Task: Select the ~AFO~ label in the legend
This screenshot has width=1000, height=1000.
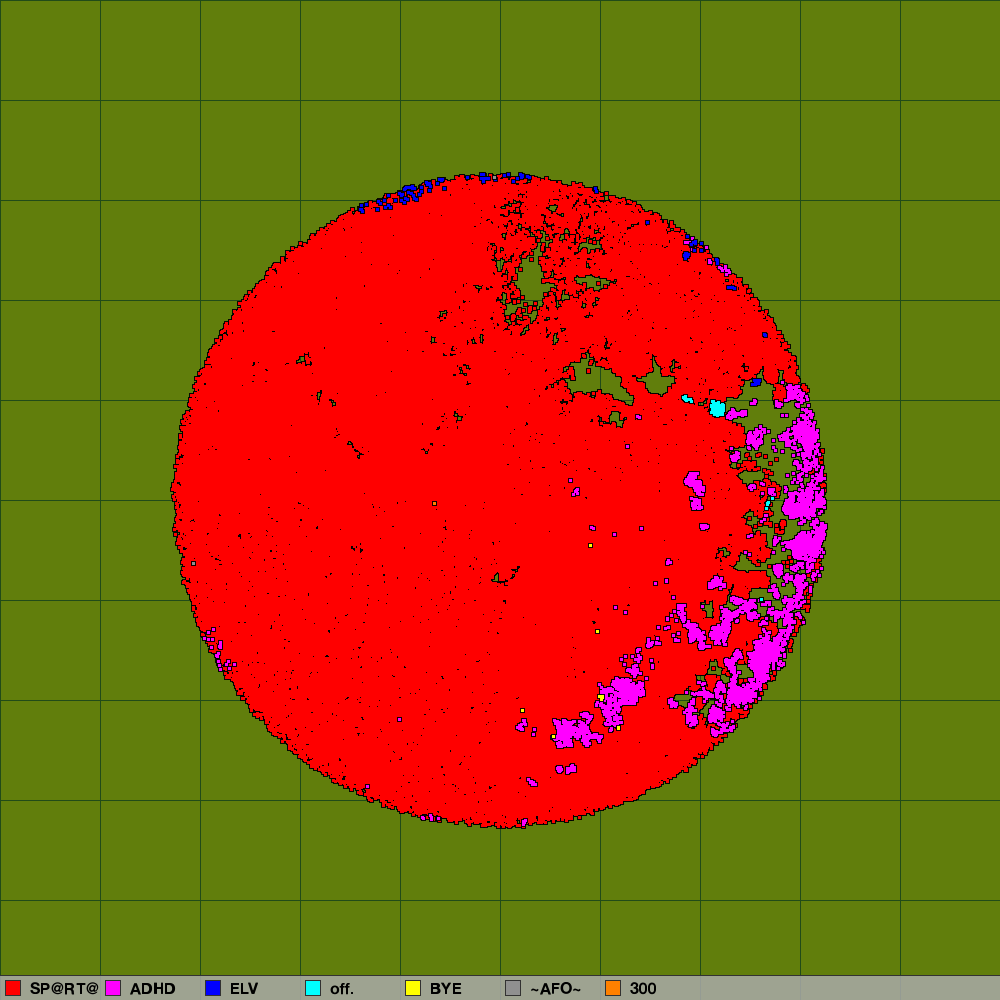Action: tap(555, 989)
